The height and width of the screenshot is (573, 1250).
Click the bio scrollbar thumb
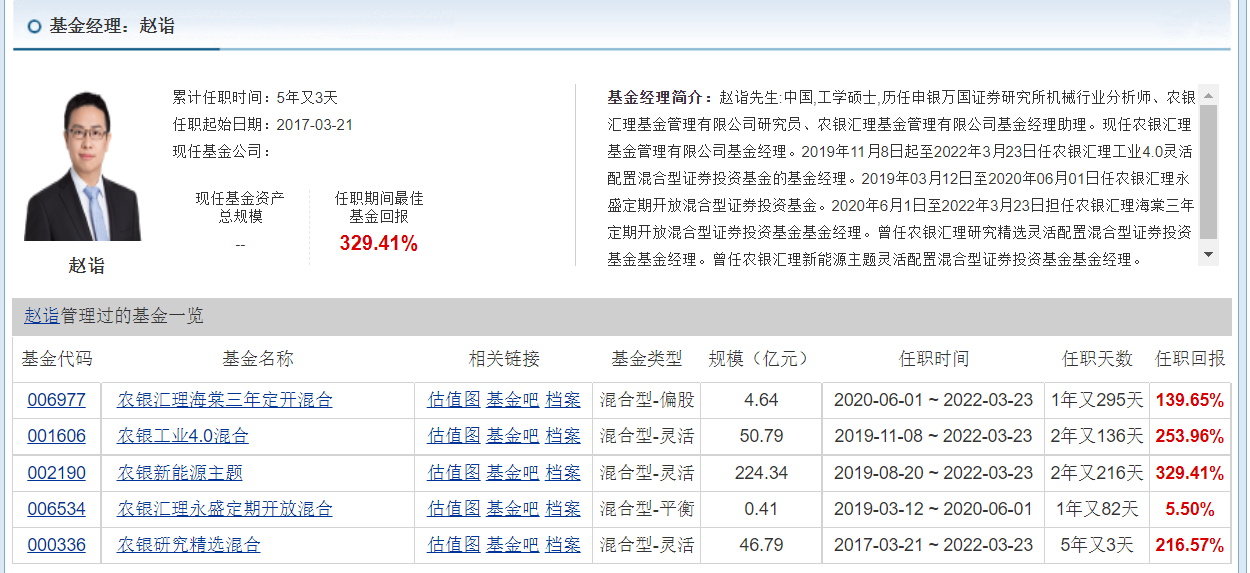point(1209,170)
